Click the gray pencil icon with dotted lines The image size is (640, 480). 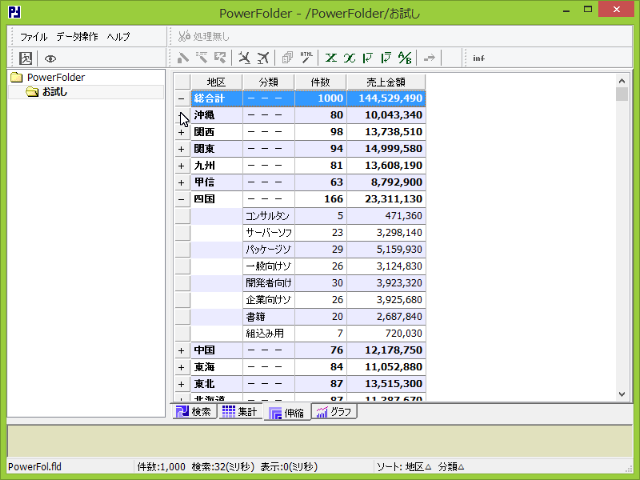point(202,58)
